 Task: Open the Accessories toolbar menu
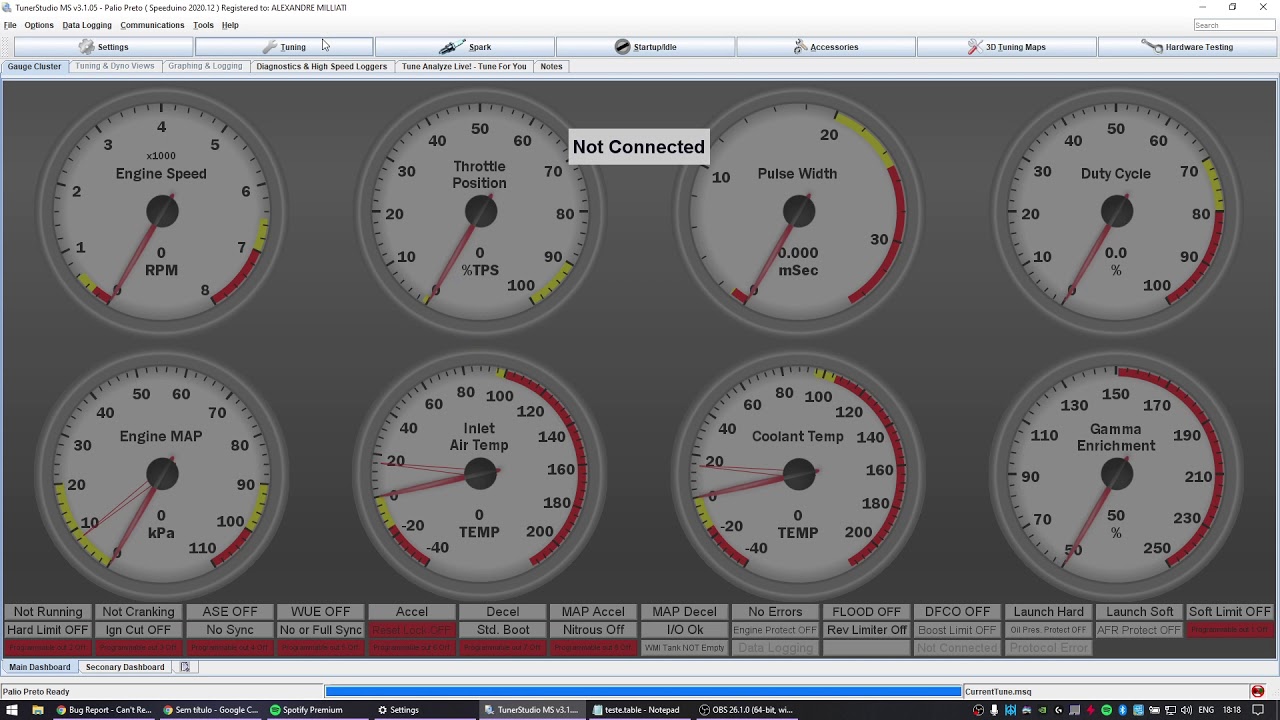[826, 47]
